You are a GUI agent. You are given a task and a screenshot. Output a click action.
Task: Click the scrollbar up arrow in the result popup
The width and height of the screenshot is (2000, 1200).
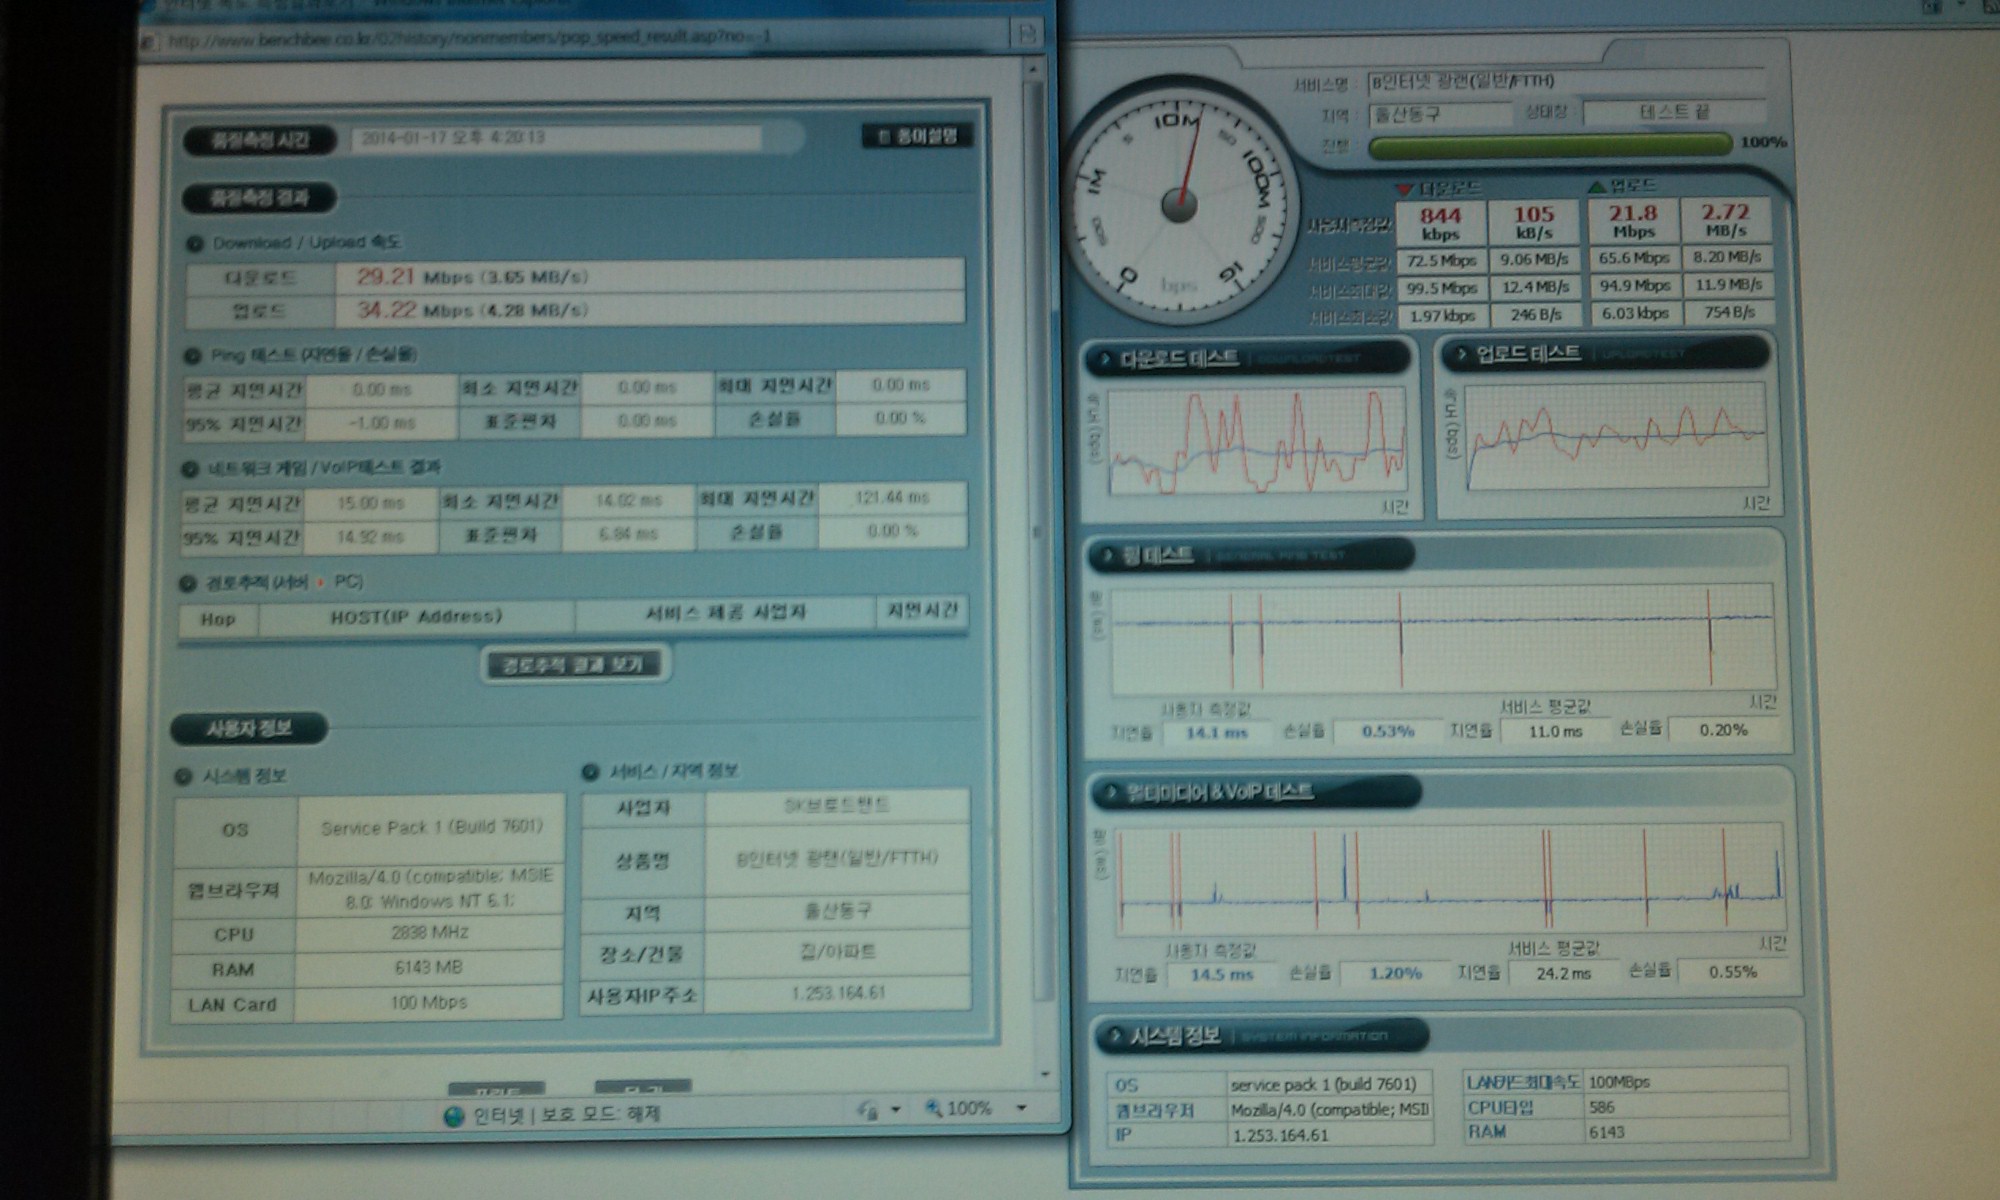(x=1033, y=70)
